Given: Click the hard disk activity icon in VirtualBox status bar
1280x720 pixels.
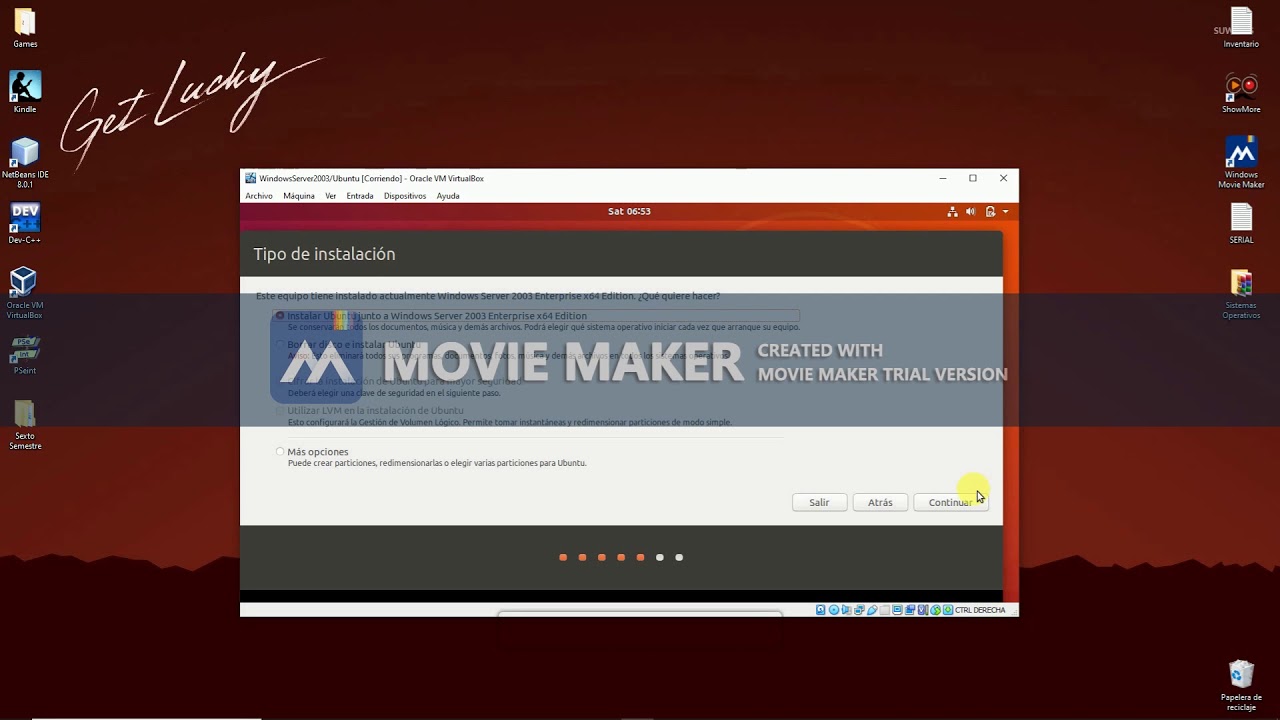Looking at the screenshot, I should 821,609.
